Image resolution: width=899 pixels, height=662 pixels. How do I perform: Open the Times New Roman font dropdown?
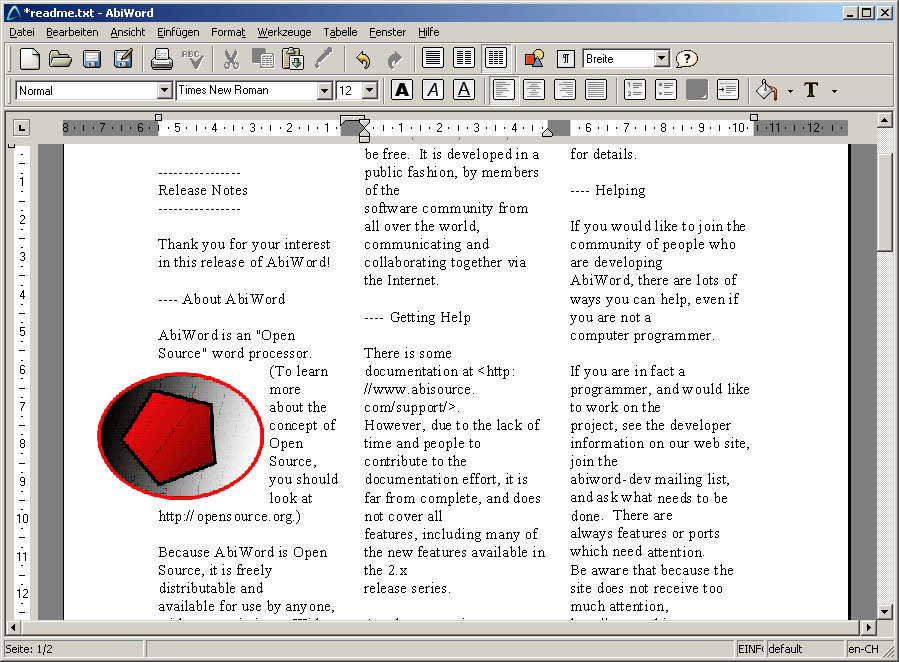(325, 90)
